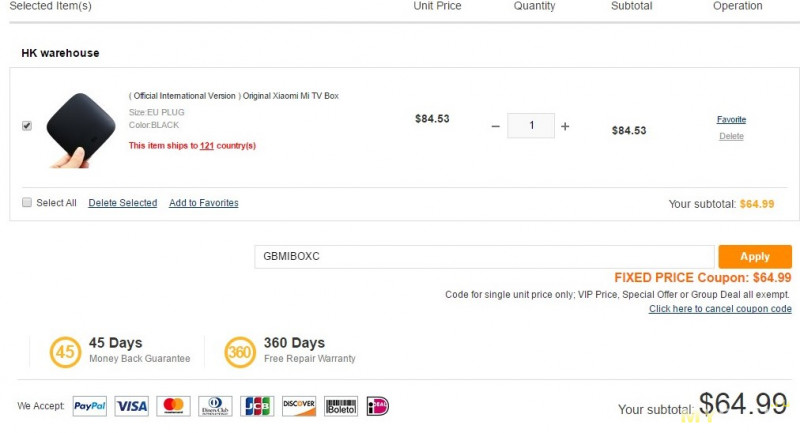800x433 pixels.
Task: Click the MasterCard payment icon
Action: (x=173, y=406)
